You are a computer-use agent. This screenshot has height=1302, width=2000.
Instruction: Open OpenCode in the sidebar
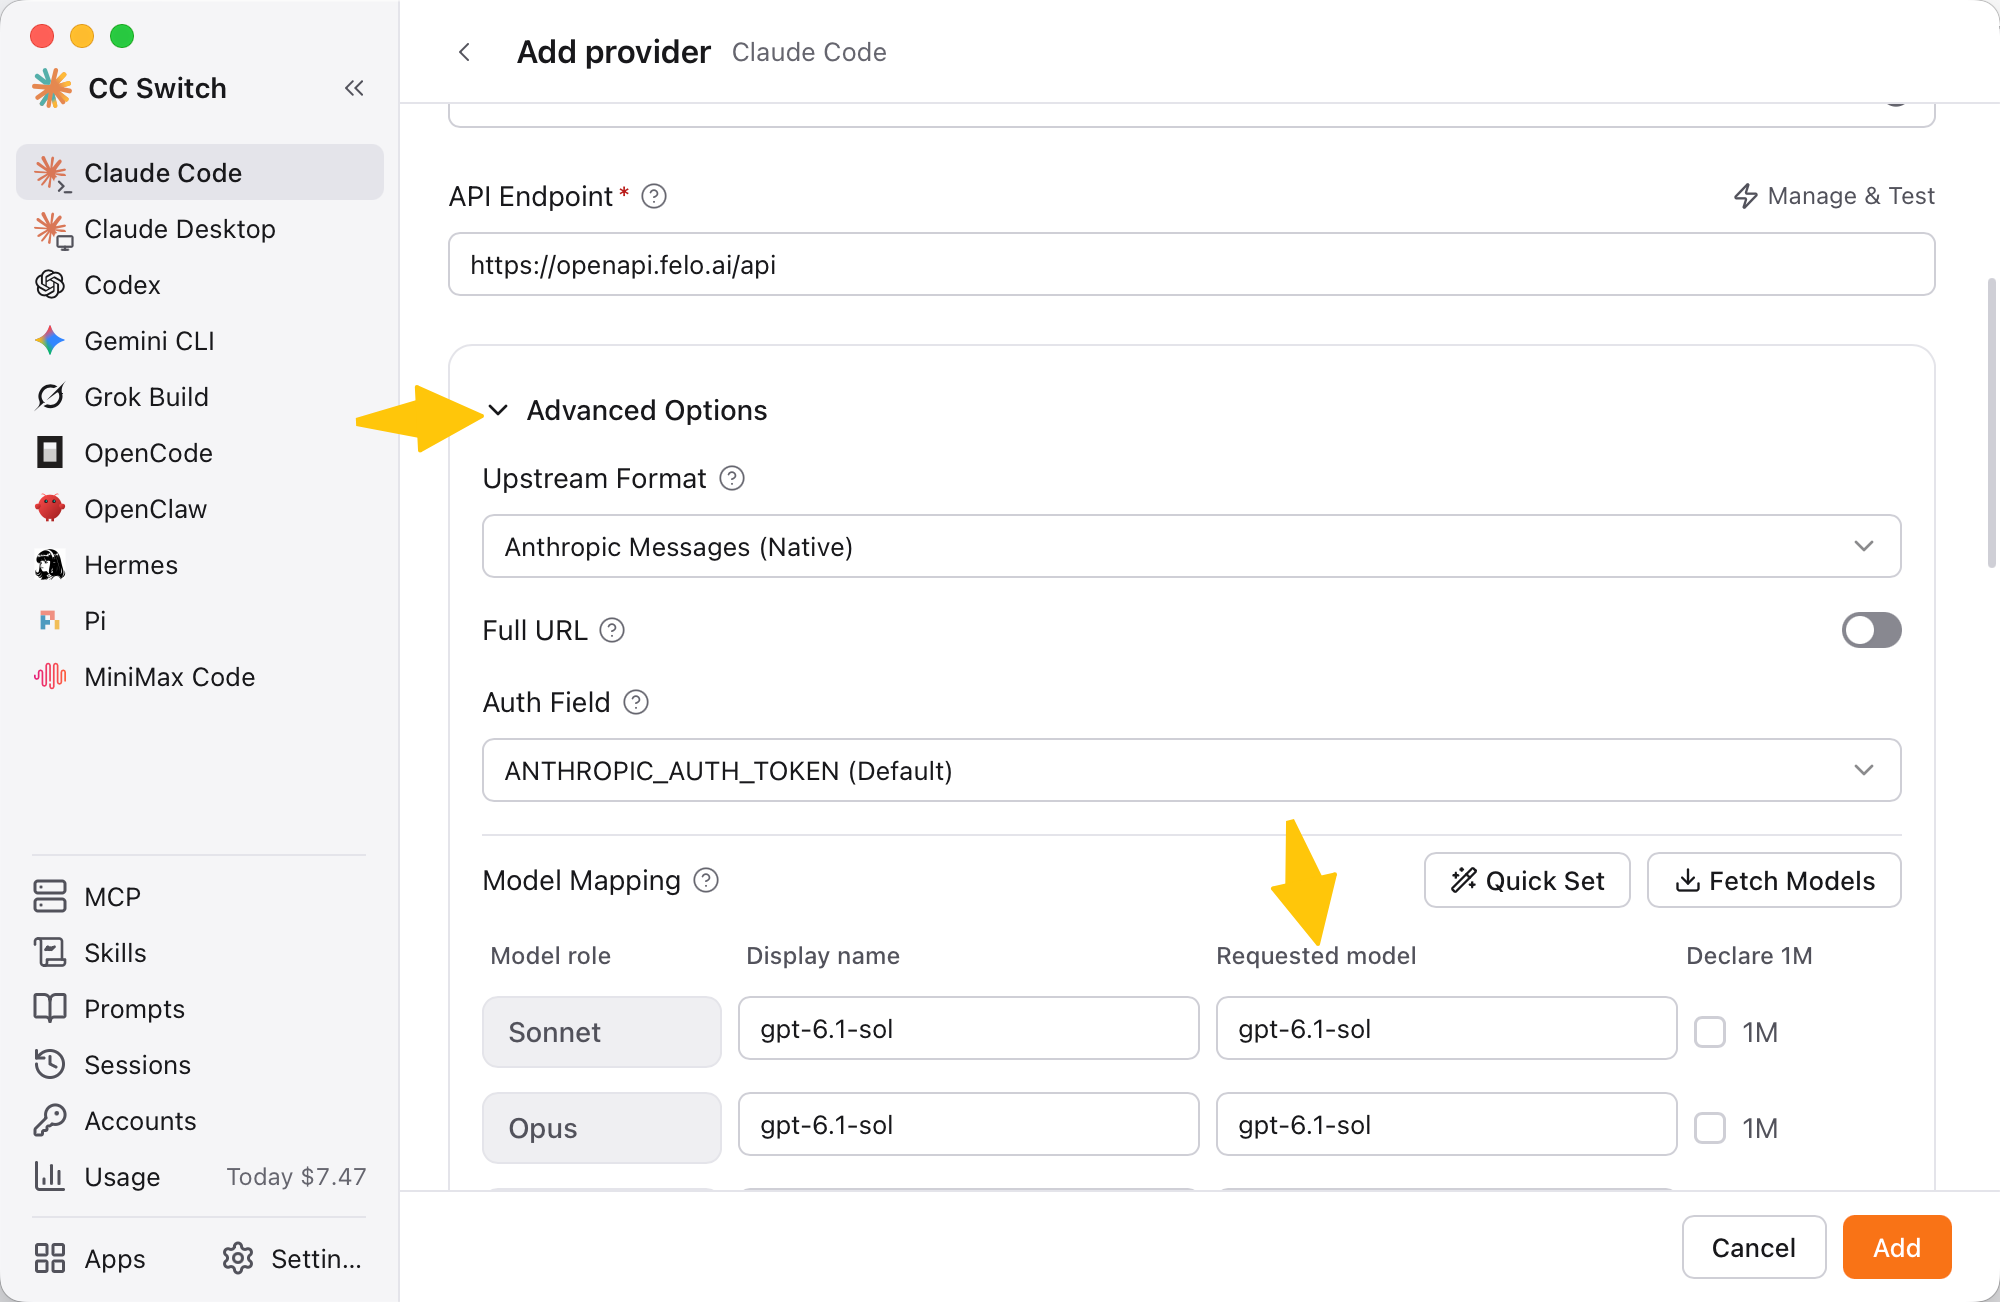point(200,453)
